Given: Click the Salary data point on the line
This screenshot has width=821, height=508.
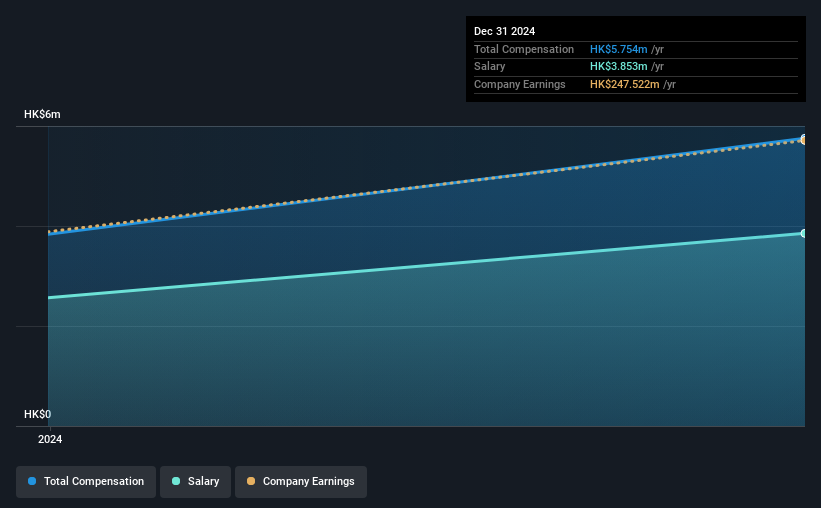Looking at the screenshot, I should pyautogui.click(x=803, y=234).
